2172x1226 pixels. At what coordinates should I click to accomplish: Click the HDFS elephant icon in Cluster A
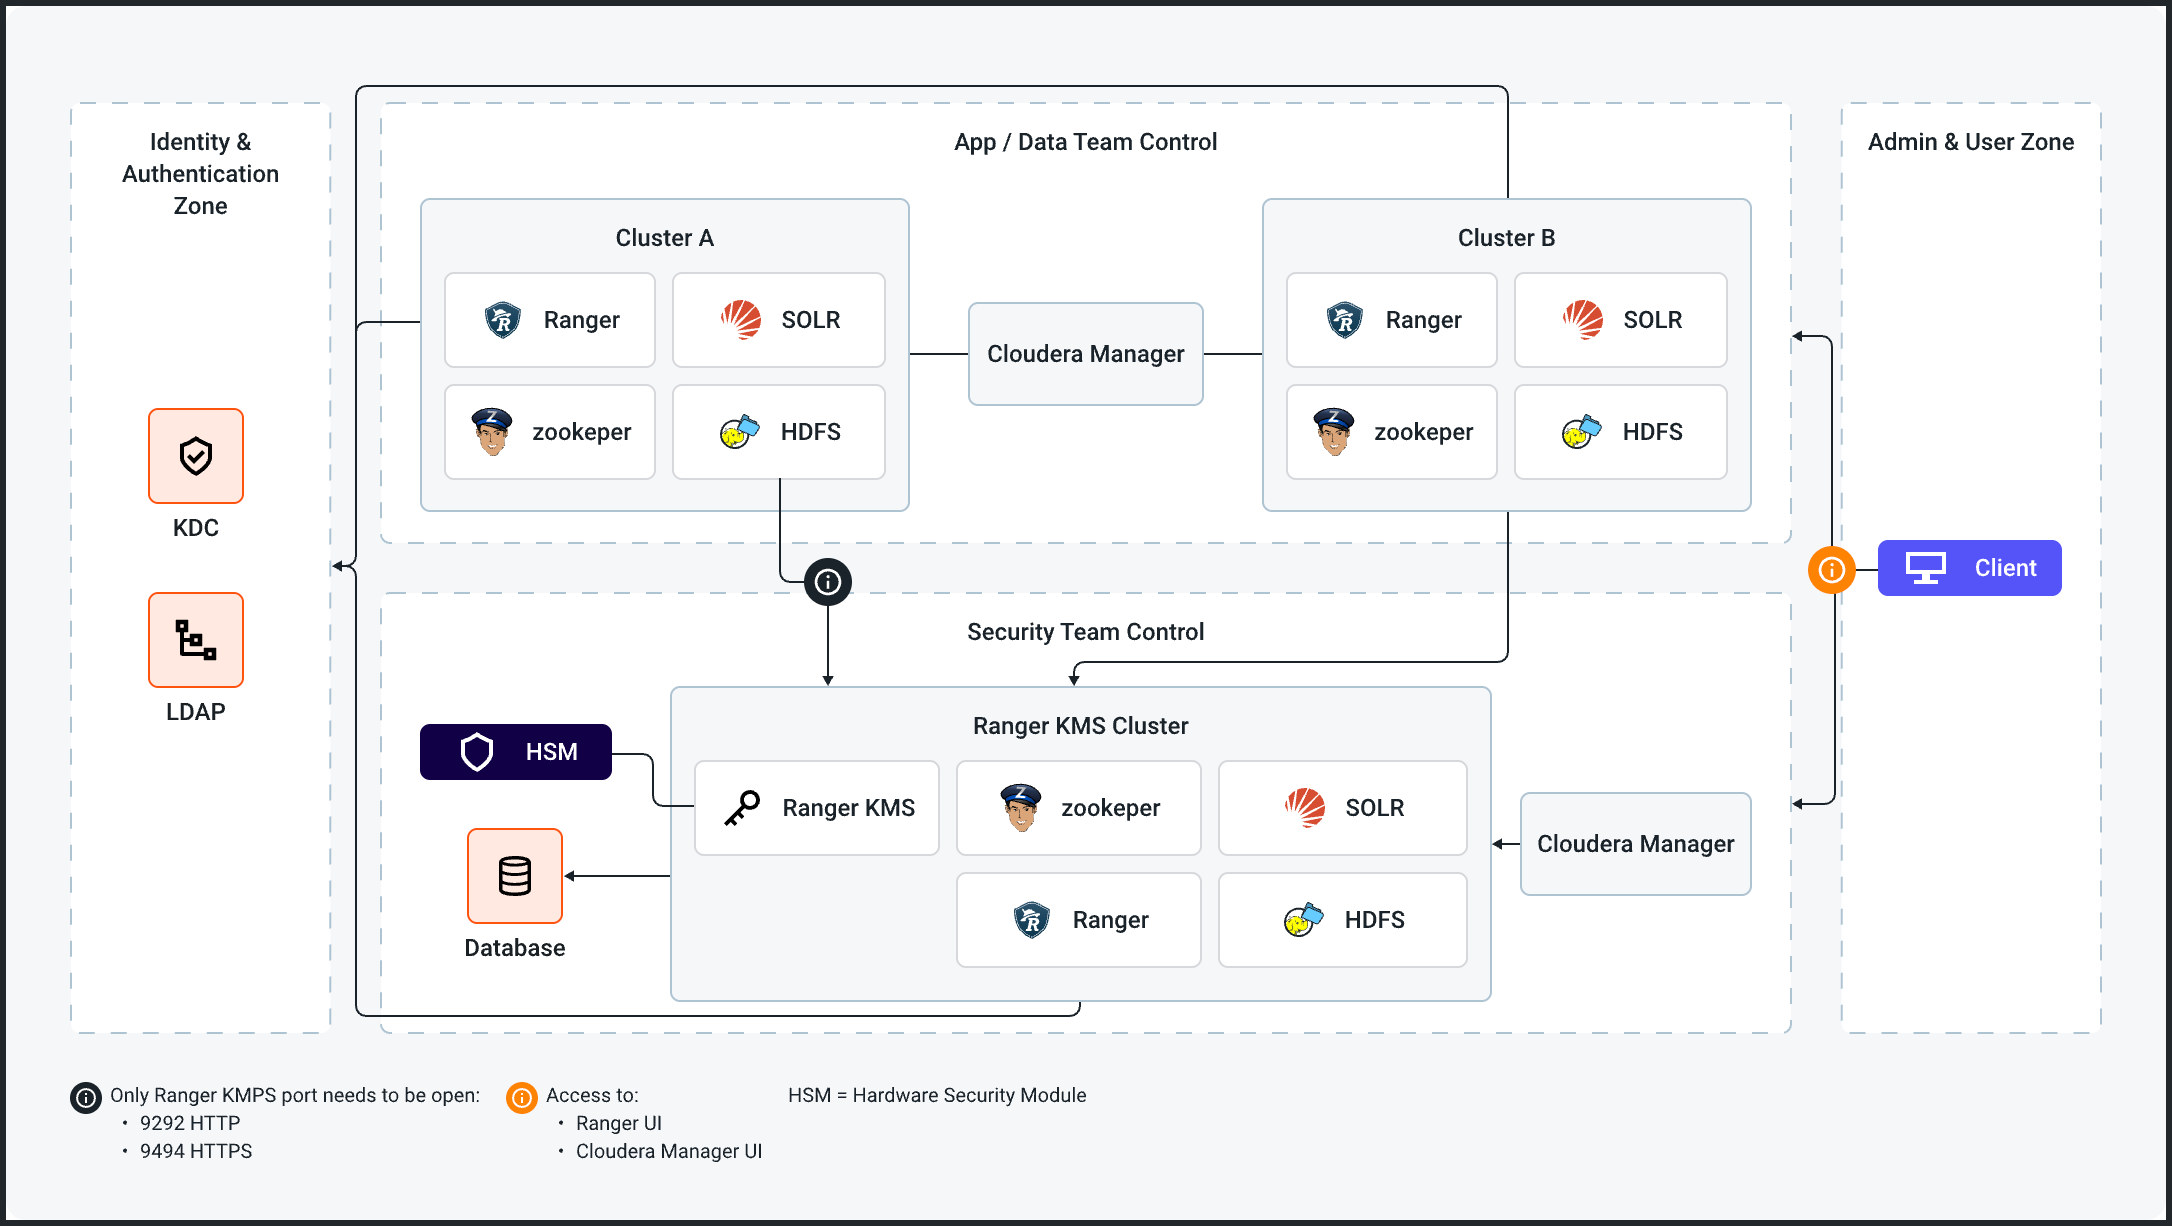(740, 432)
